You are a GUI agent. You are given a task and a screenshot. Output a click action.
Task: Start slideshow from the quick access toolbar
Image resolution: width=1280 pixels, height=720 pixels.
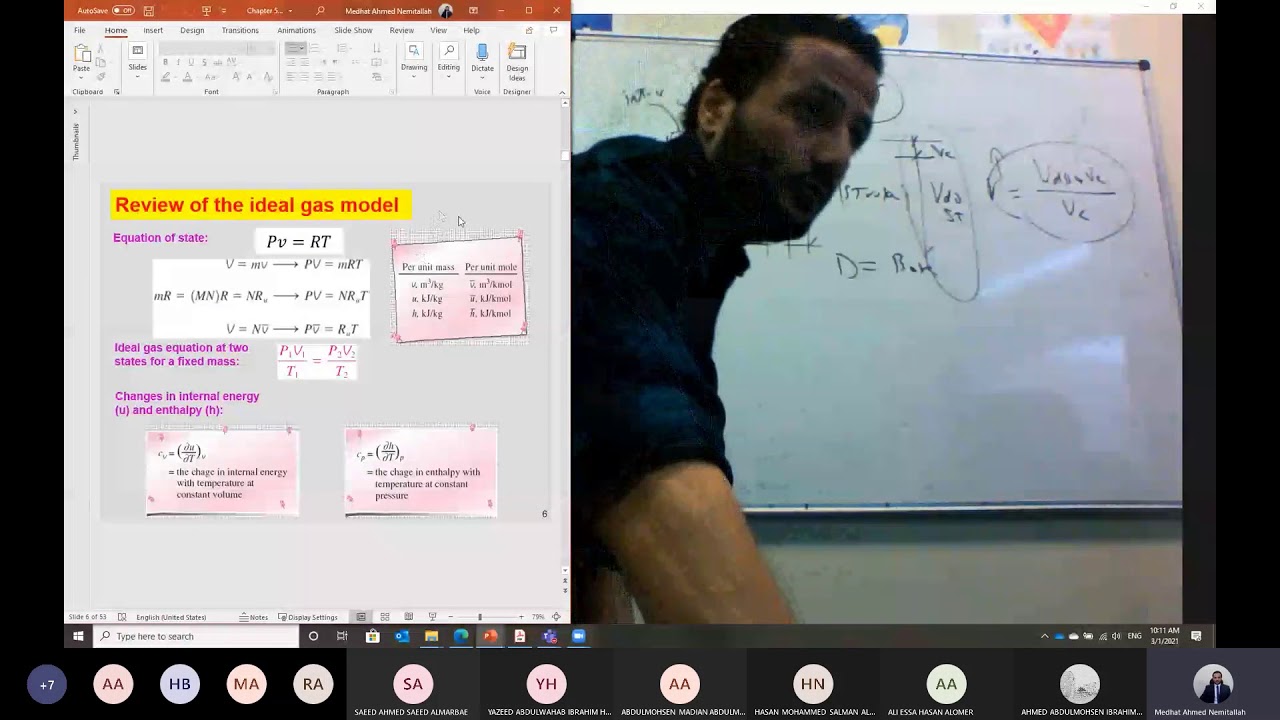207,10
